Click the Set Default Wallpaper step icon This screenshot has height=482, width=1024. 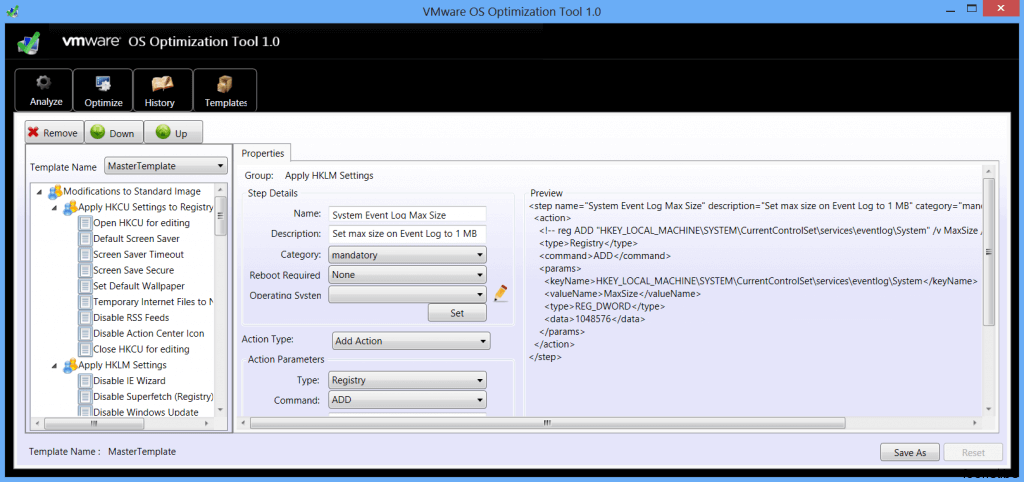[84, 286]
